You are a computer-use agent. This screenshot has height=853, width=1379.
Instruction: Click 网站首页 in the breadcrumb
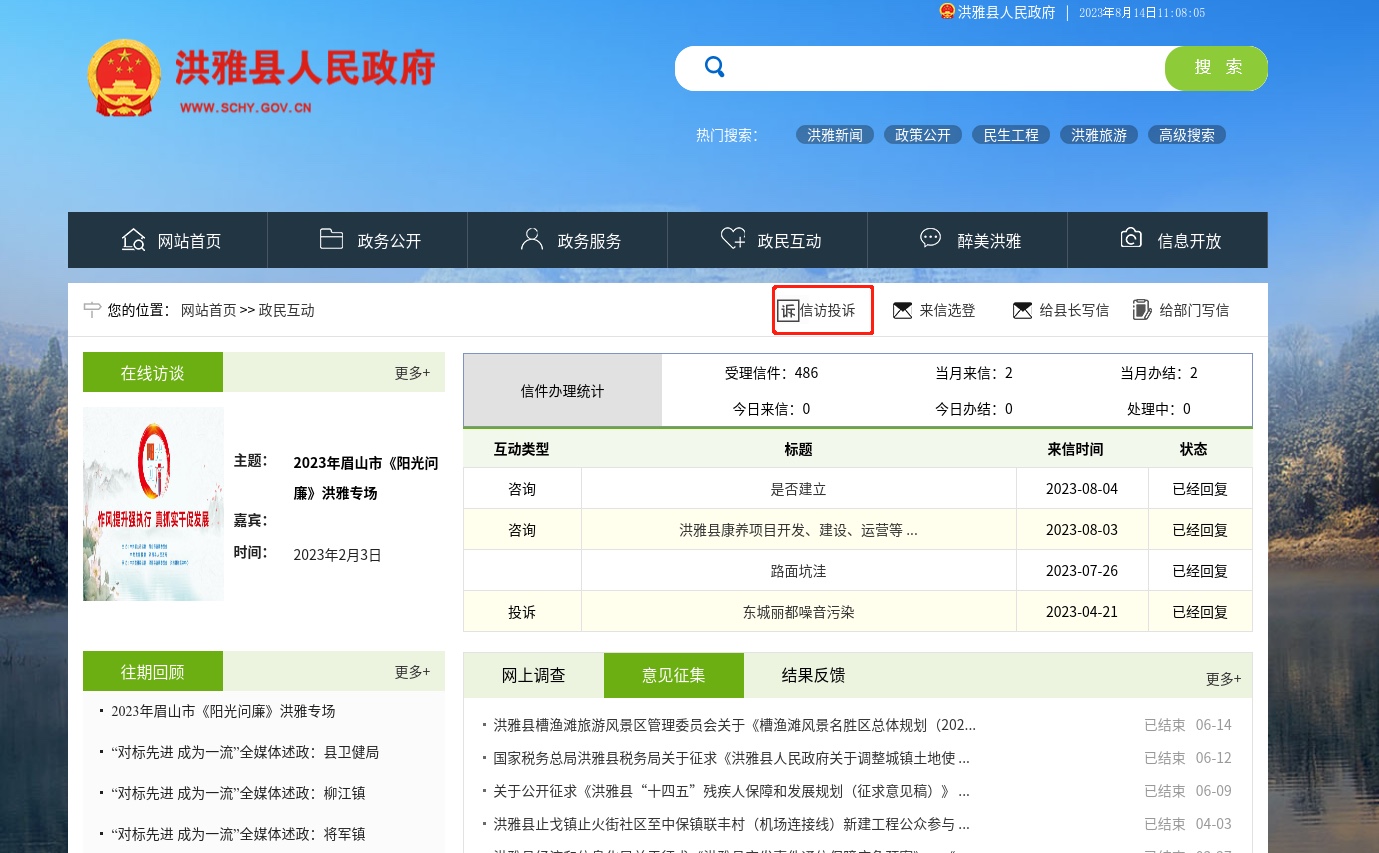coord(208,311)
